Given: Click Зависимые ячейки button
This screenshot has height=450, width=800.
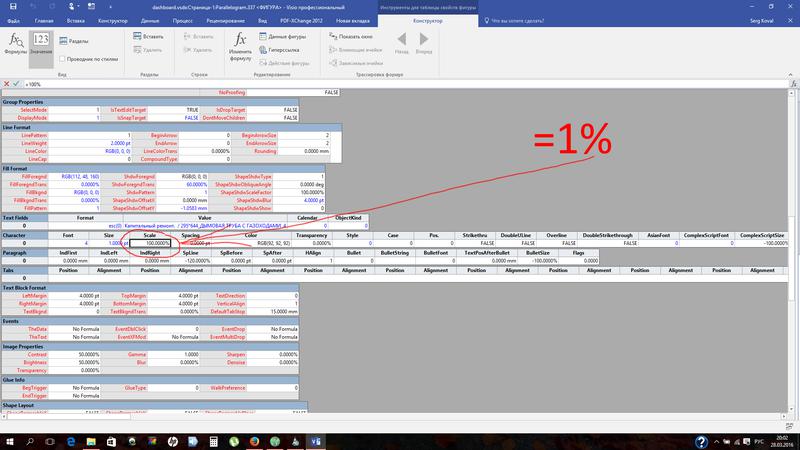Looking at the screenshot, I should (356, 63).
